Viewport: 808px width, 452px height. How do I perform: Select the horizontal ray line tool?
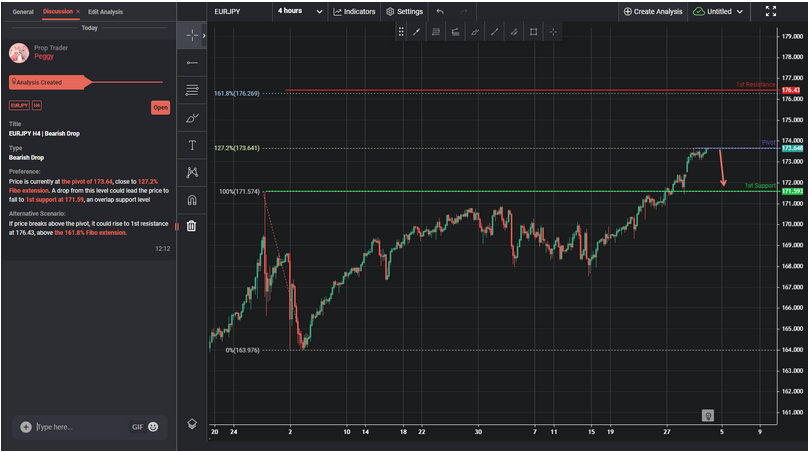192,63
